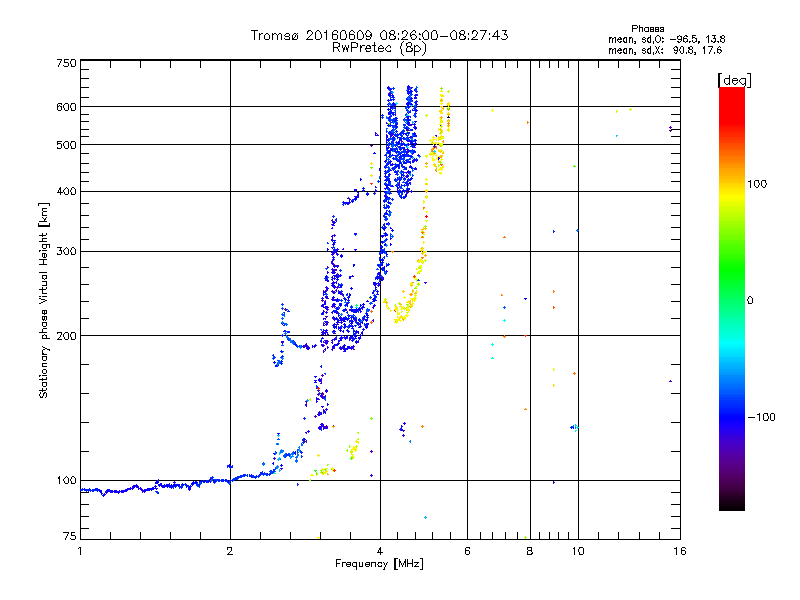Click the black bottom of the colorbar
The width and height of the screenshot is (800, 600).
[x=732, y=505]
